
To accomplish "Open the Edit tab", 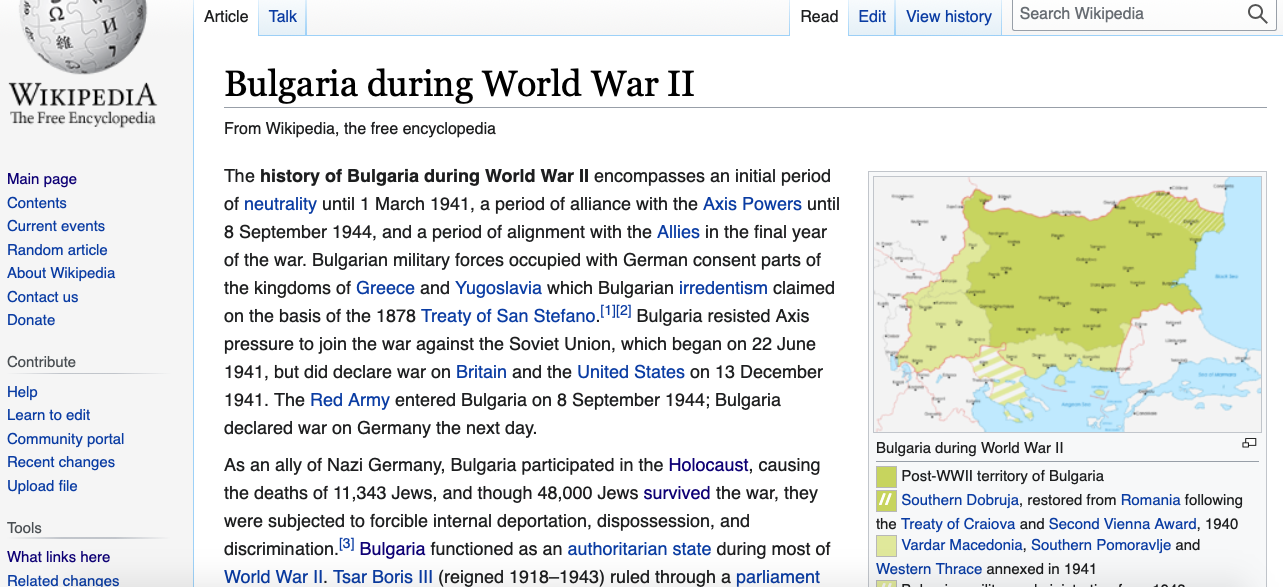I will coord(872,16).
